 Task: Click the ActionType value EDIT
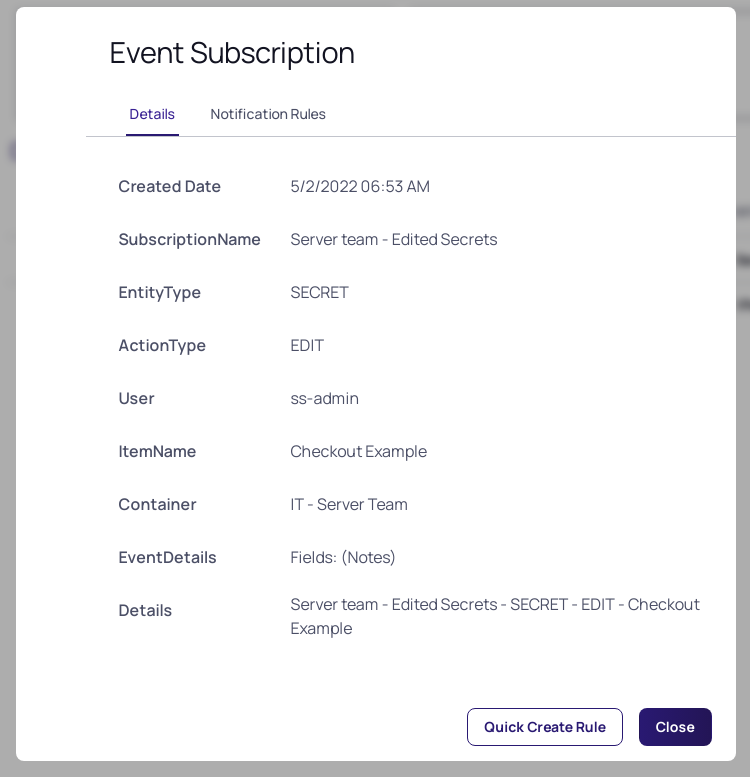307,346
